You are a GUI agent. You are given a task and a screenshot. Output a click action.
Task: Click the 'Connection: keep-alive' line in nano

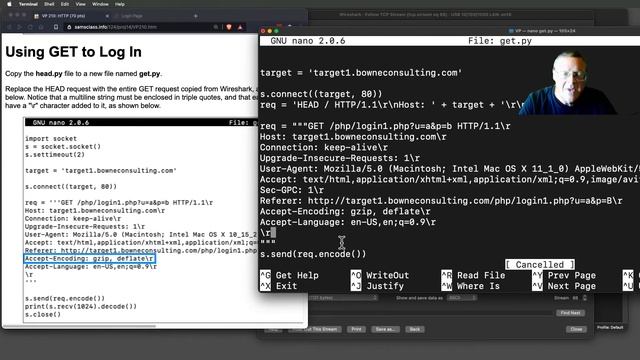[324, 147]
